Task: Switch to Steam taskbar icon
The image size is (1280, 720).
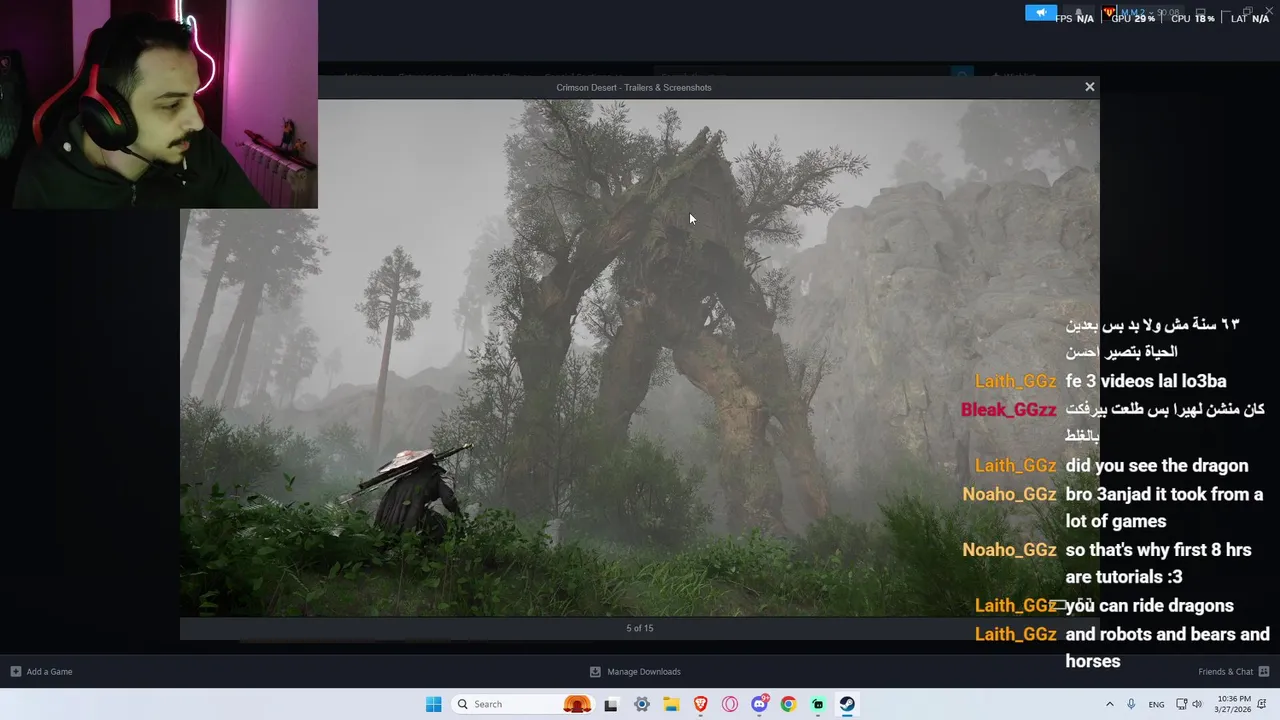Action: pos(847,704)
